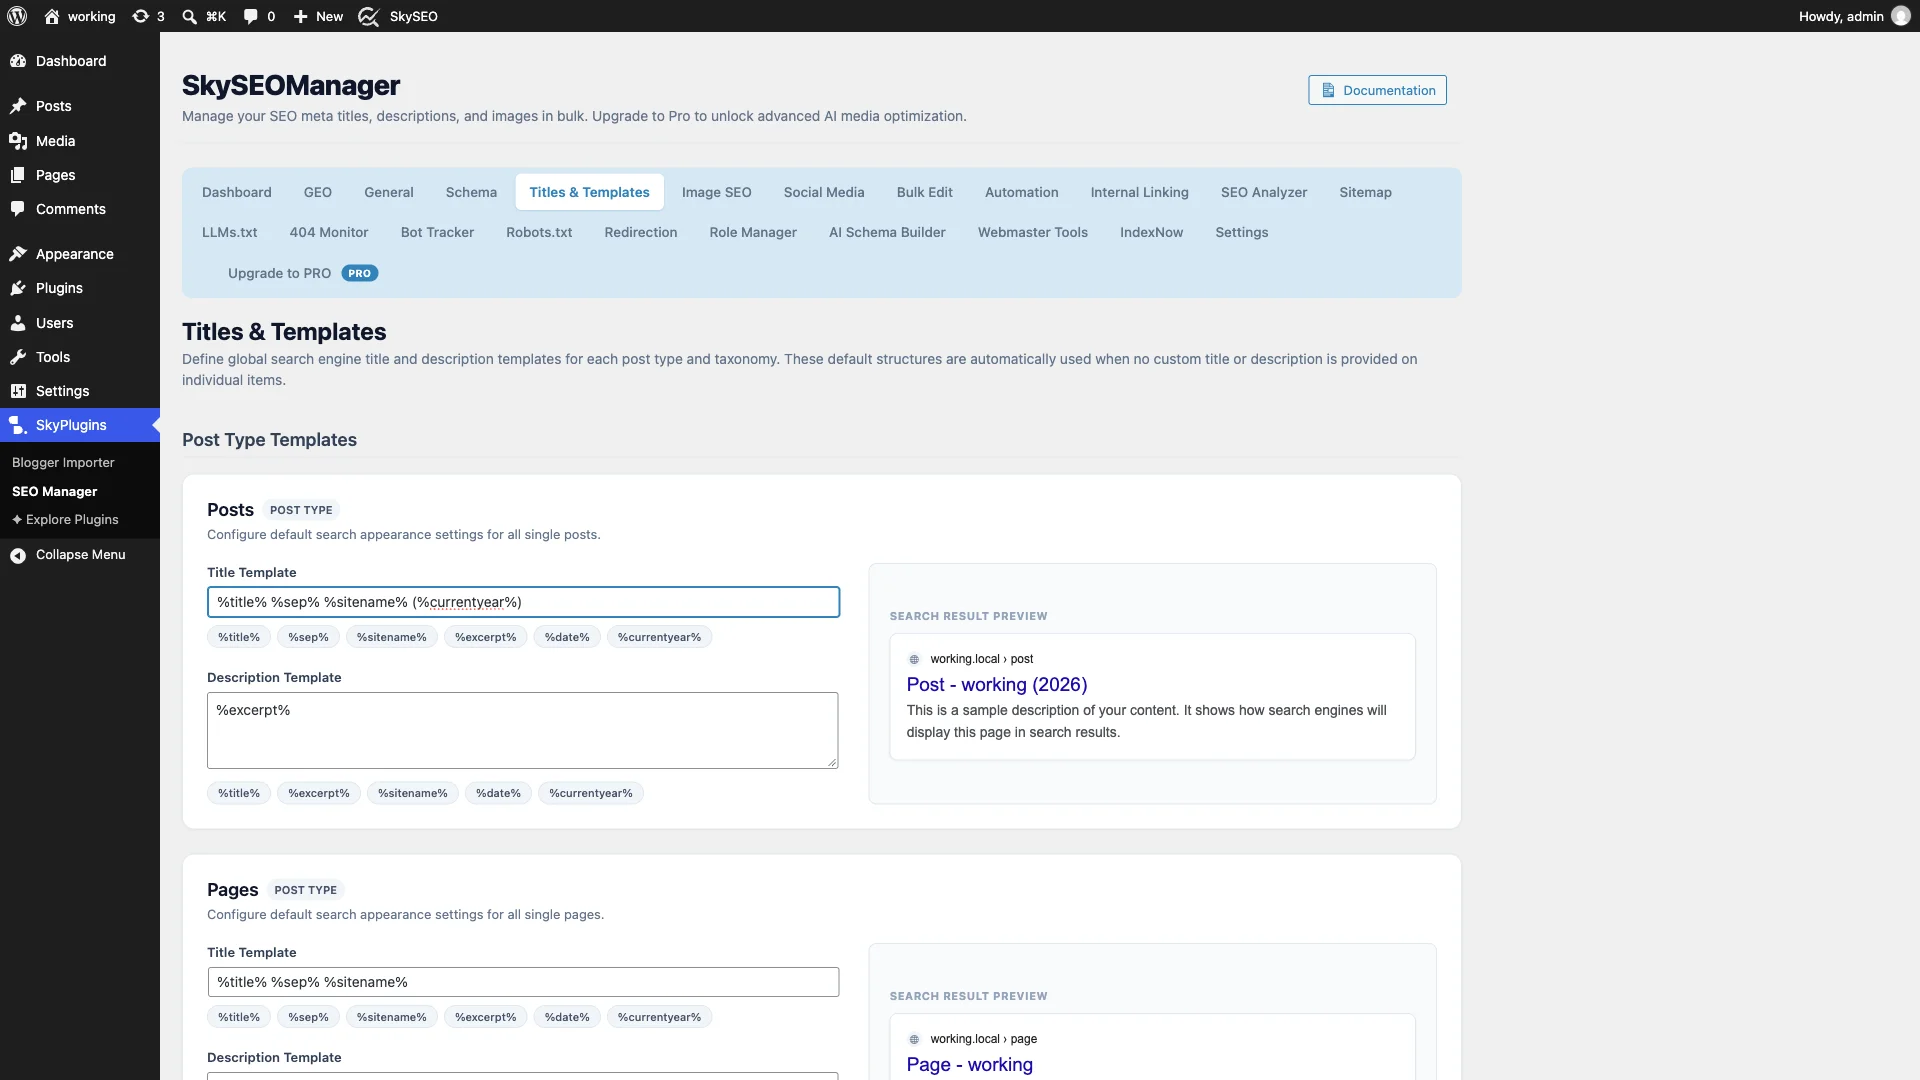Screen dimensions: 1920x1080
Task: Click the Post - working (2026) preview title
Action: (996, 685)
